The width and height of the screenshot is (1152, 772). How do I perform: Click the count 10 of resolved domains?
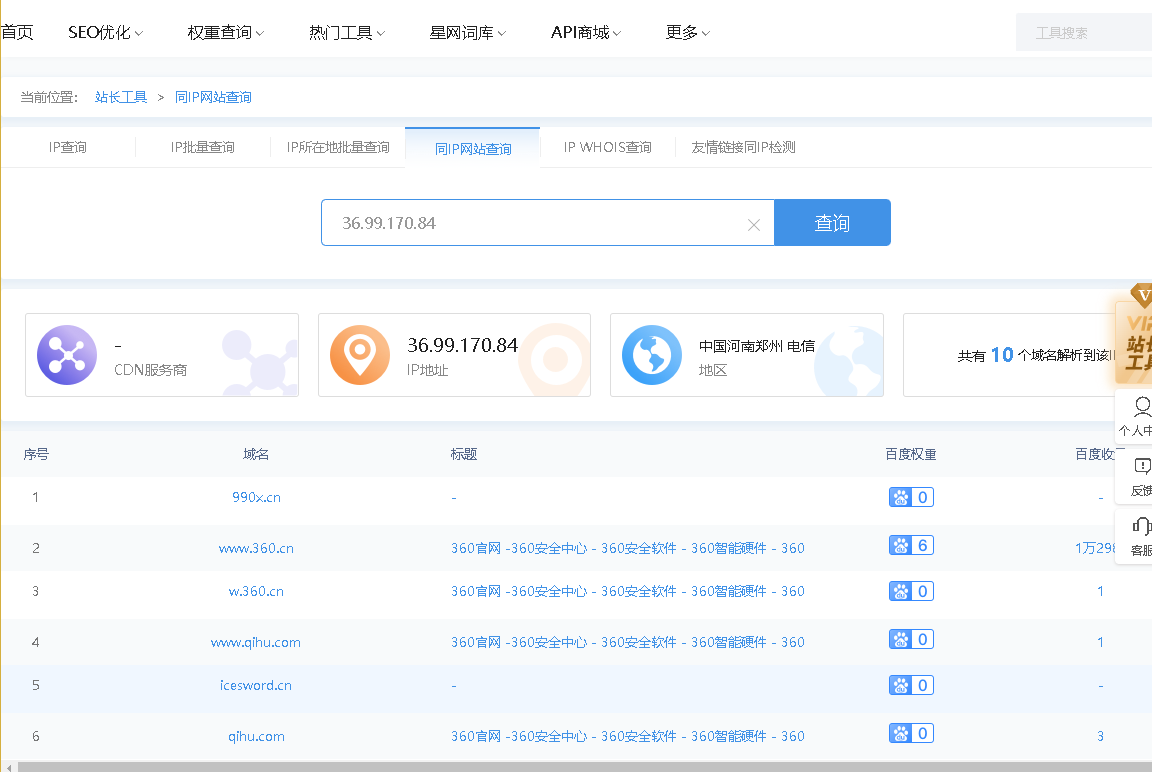click(1002, 355)
